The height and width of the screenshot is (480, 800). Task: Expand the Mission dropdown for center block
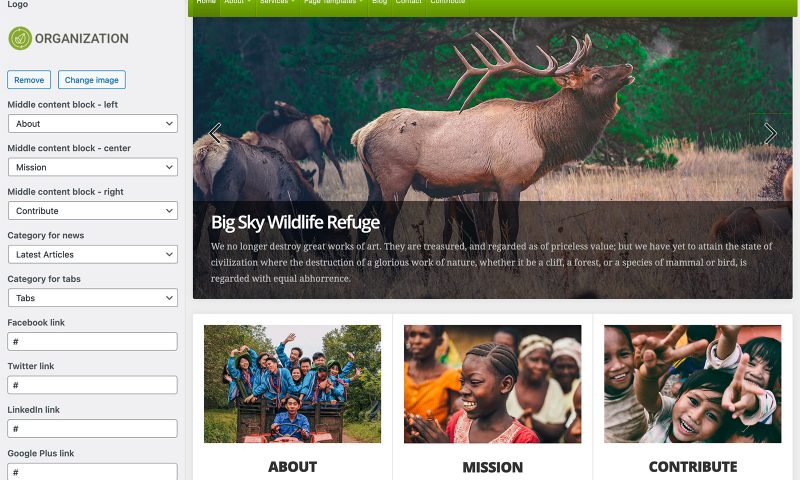[x=93, y=167]
